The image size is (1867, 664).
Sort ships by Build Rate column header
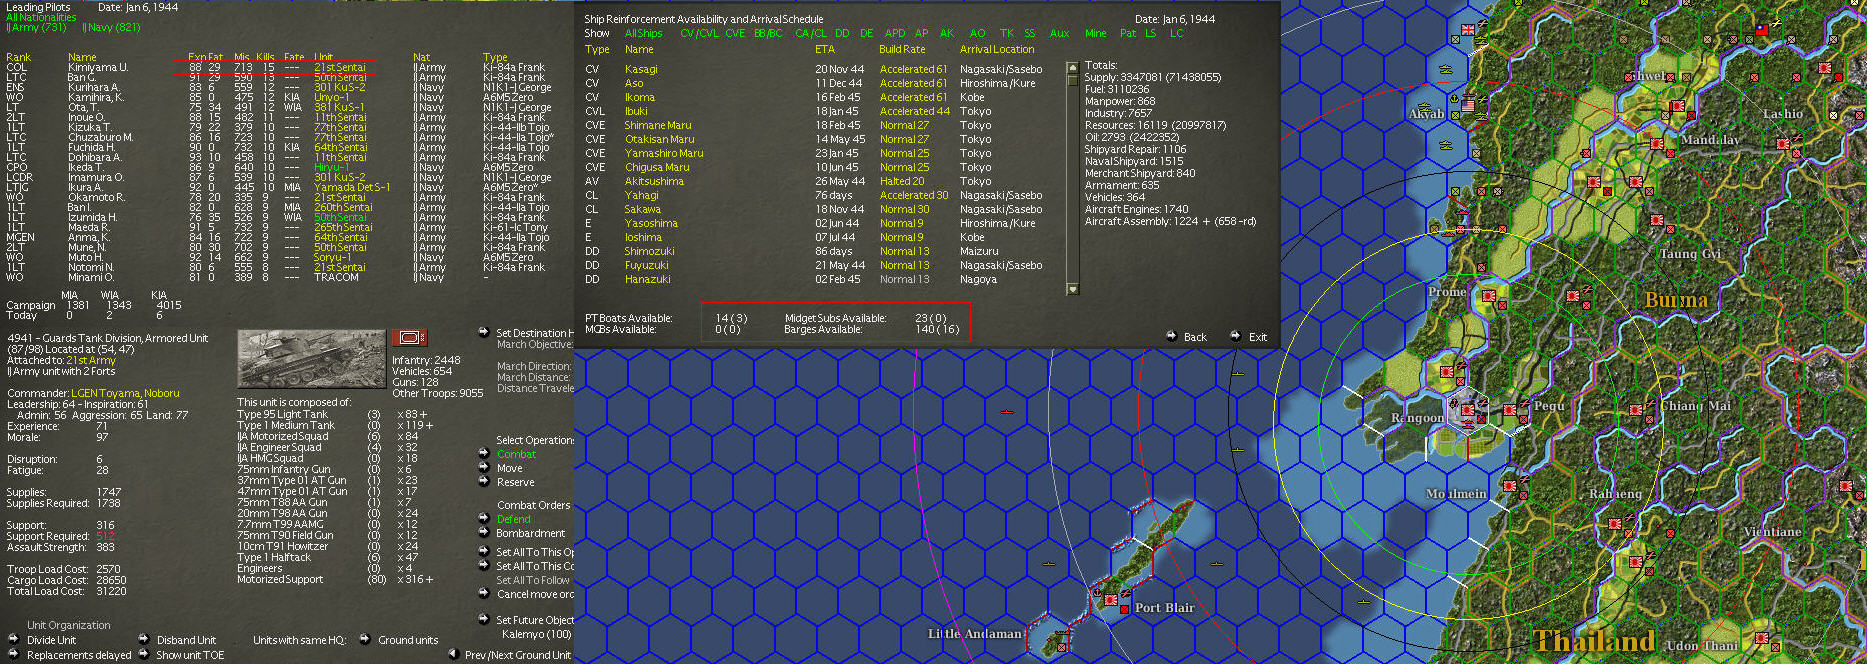click(x=902, y=49)
